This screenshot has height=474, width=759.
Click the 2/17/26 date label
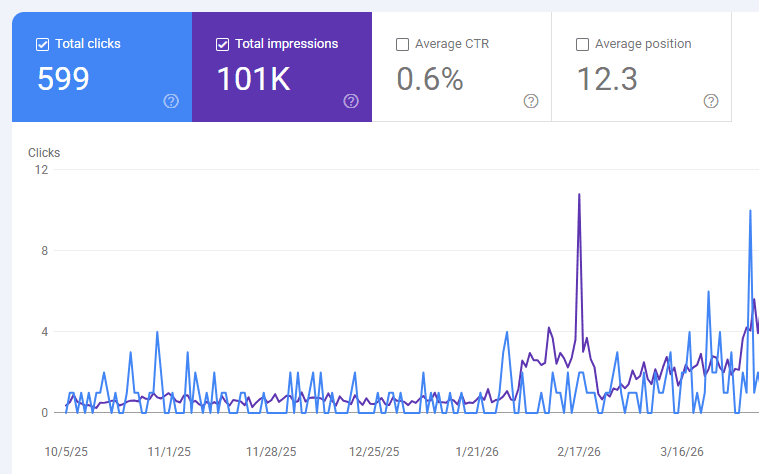(x=579, y=452)
